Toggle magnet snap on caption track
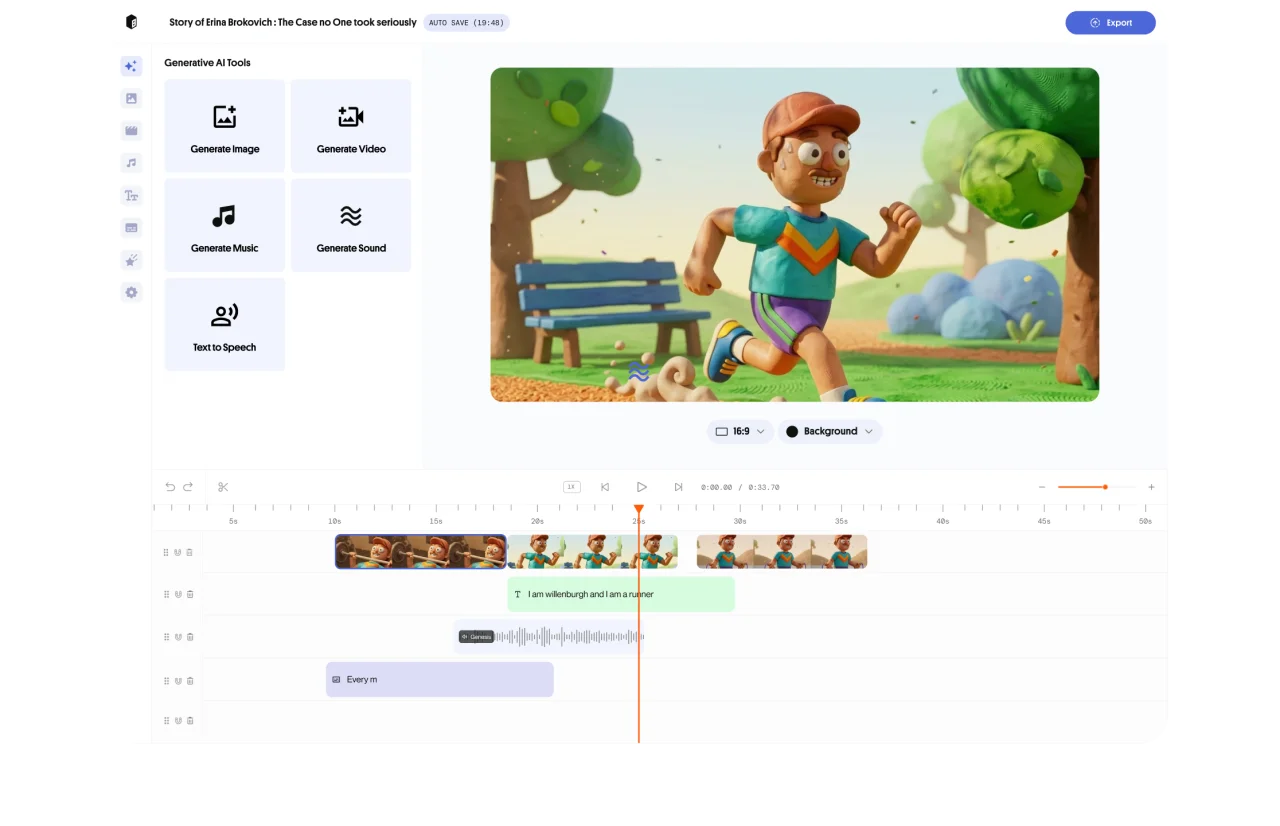 point(178,680)
